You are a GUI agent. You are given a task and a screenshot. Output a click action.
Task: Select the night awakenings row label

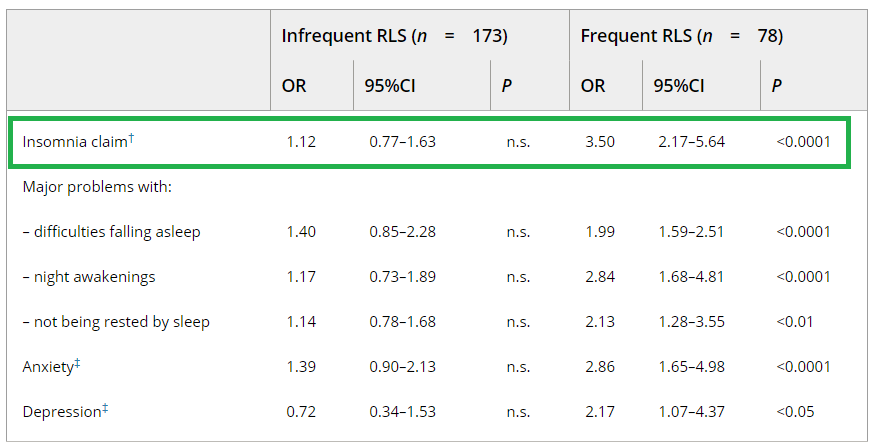[89, 277]
